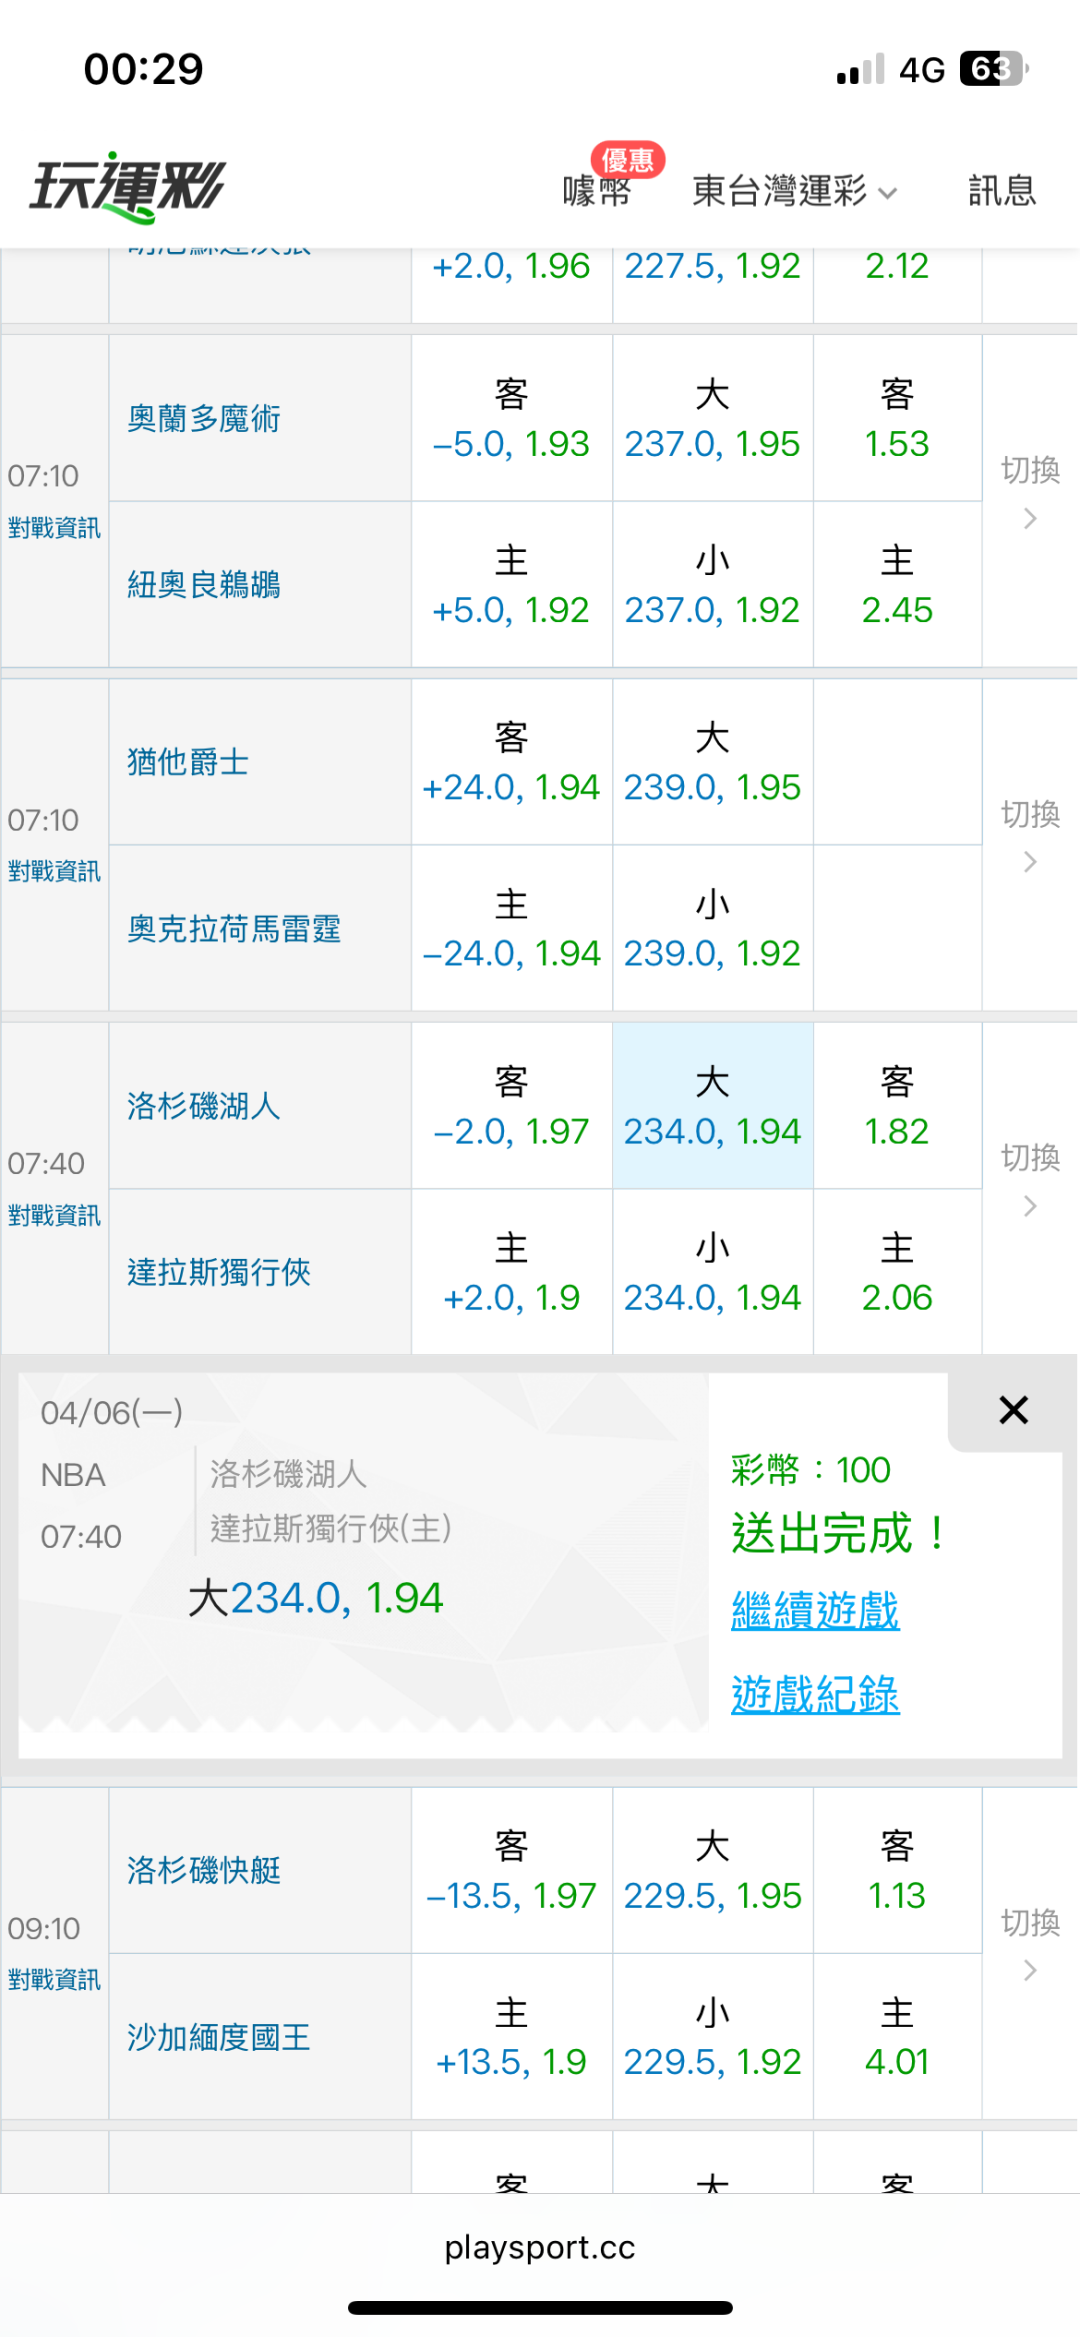Tap the 玩運彩 logo
The width and height of the screenshot is (1080, 2337).
tap(127, 187)
